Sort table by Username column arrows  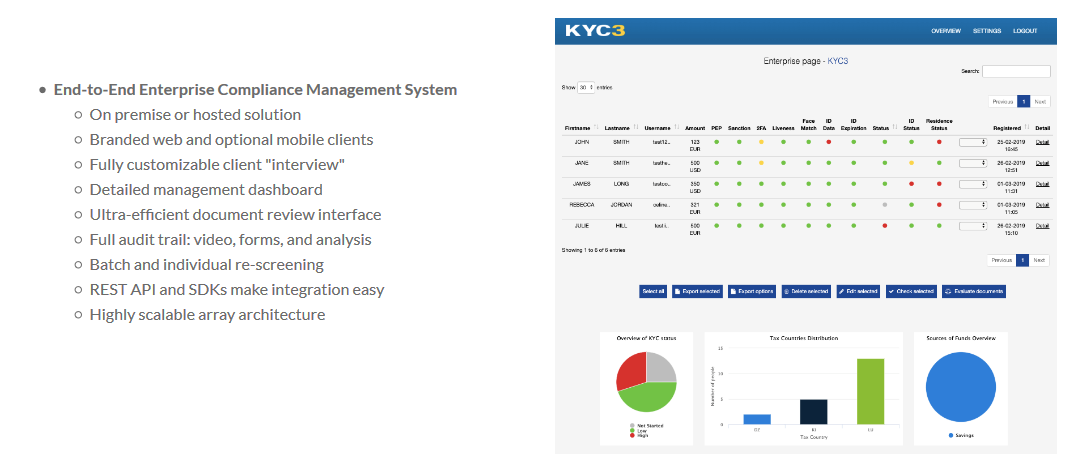click(x=677, y=127)
